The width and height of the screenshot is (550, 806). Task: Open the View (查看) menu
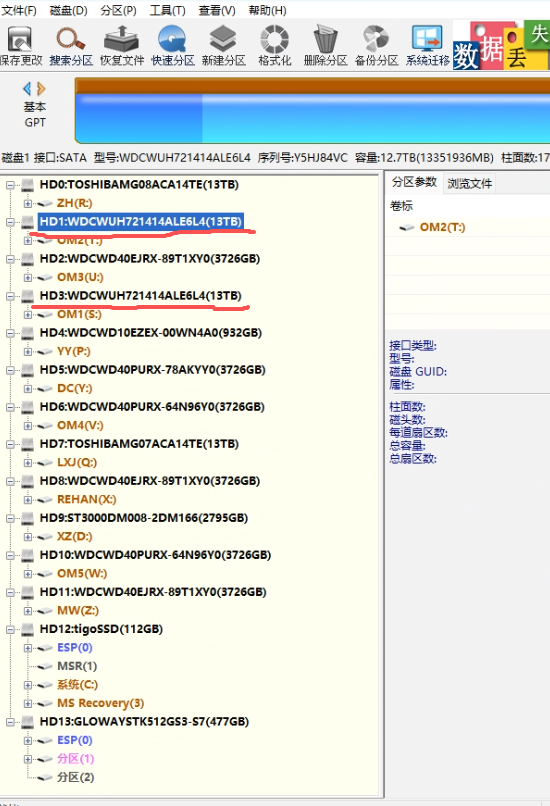tap(217, 10)
